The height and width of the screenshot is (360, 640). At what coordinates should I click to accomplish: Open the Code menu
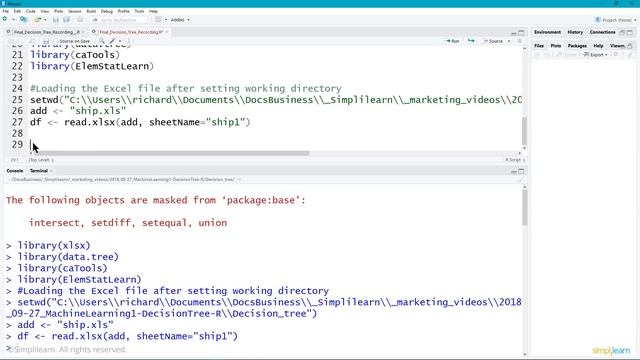coord(31,11)
